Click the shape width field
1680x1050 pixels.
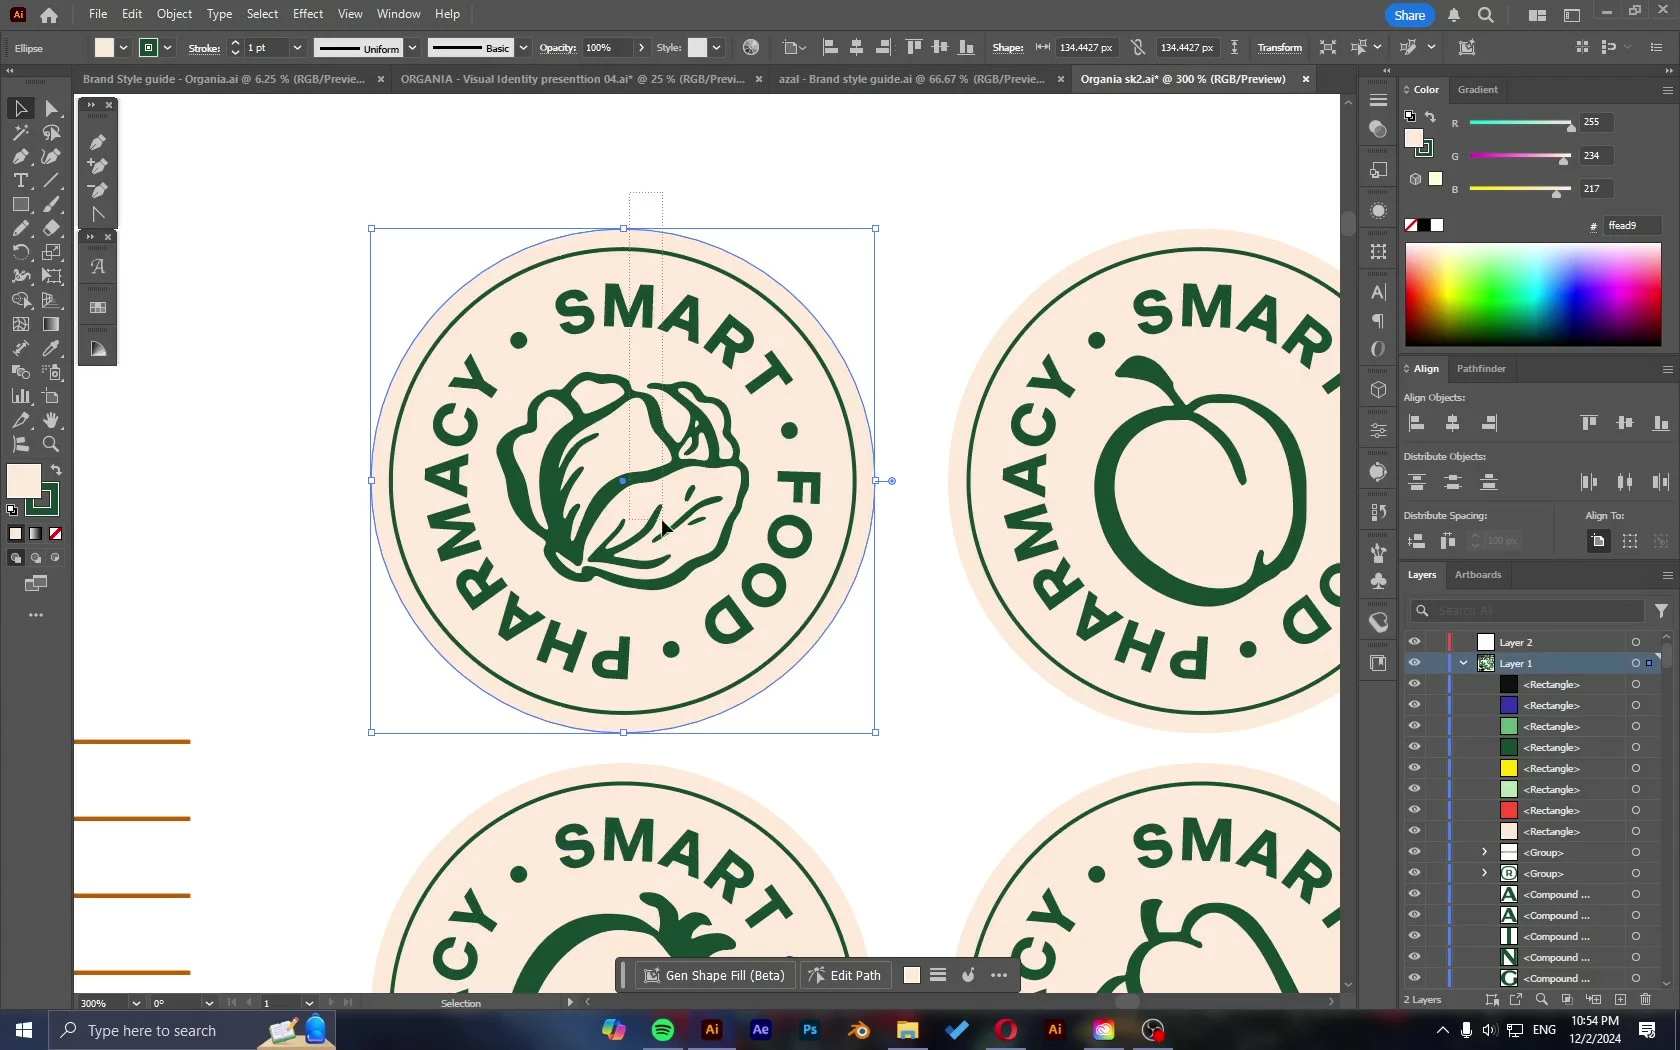[1085, 48]
